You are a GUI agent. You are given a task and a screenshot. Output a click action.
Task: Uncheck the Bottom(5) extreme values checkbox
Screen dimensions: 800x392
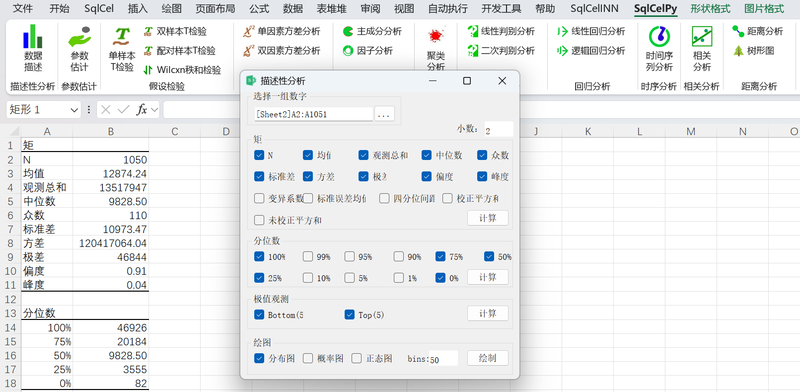pyautogui.click(x=259, y=315)
